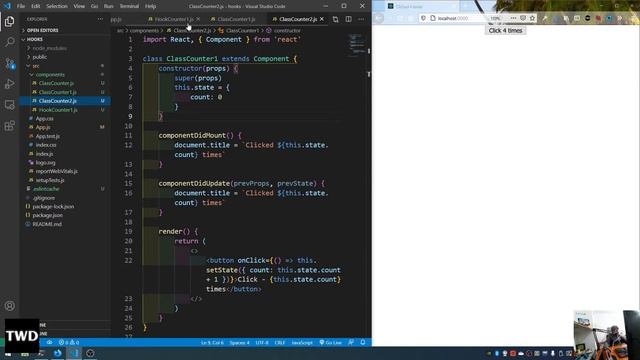Switch to the ClassCounter1.js editor tab
This screenshot has height=360, width=640.
tap(236, 19)
